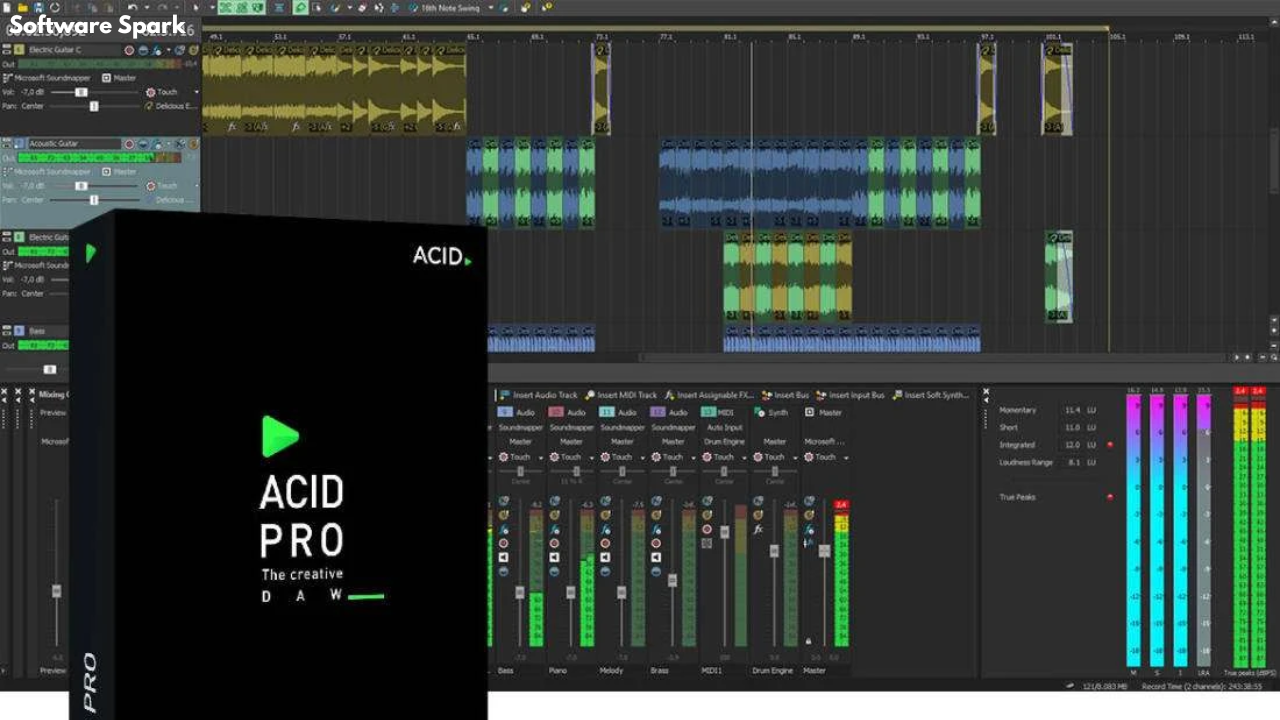Open Touch dropdown arrow on Master channel

(x=846, y=457)
